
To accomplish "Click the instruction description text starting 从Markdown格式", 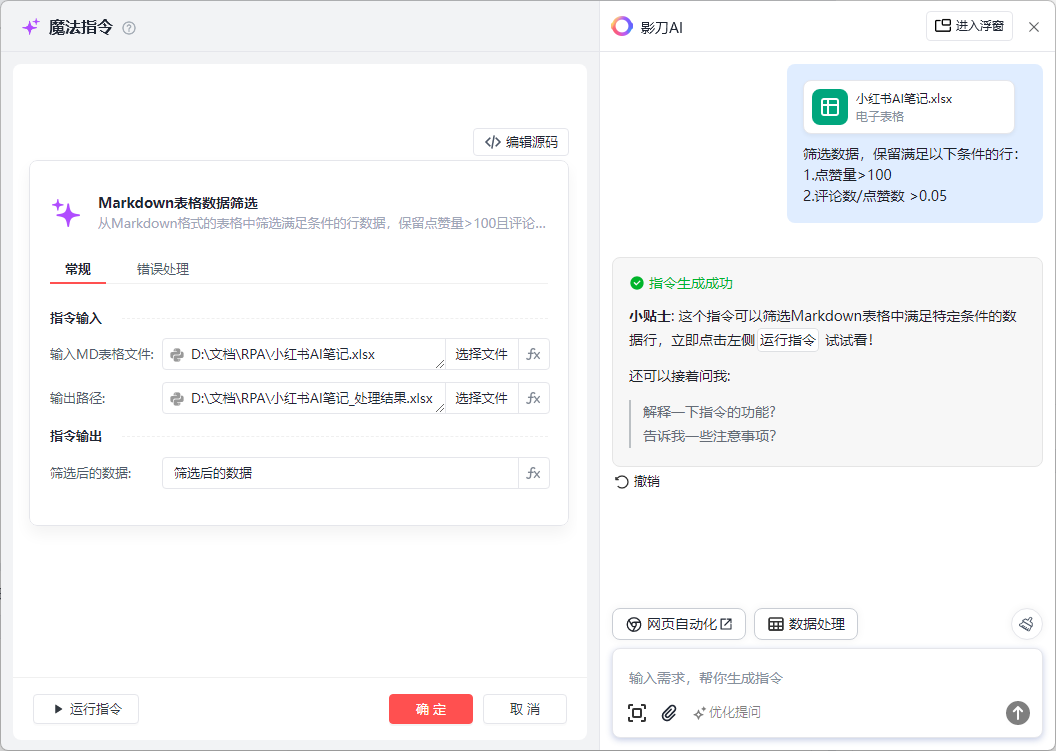I will pos(322,224).
